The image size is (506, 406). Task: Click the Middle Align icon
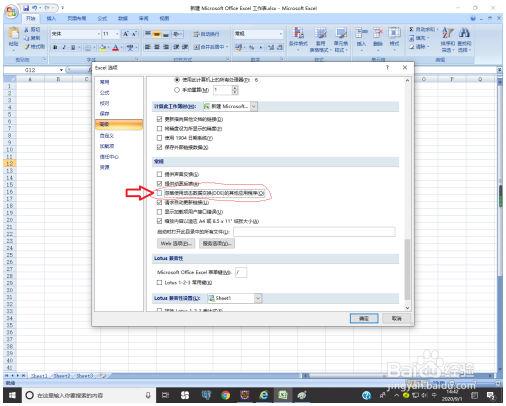(x=156, y=34)
